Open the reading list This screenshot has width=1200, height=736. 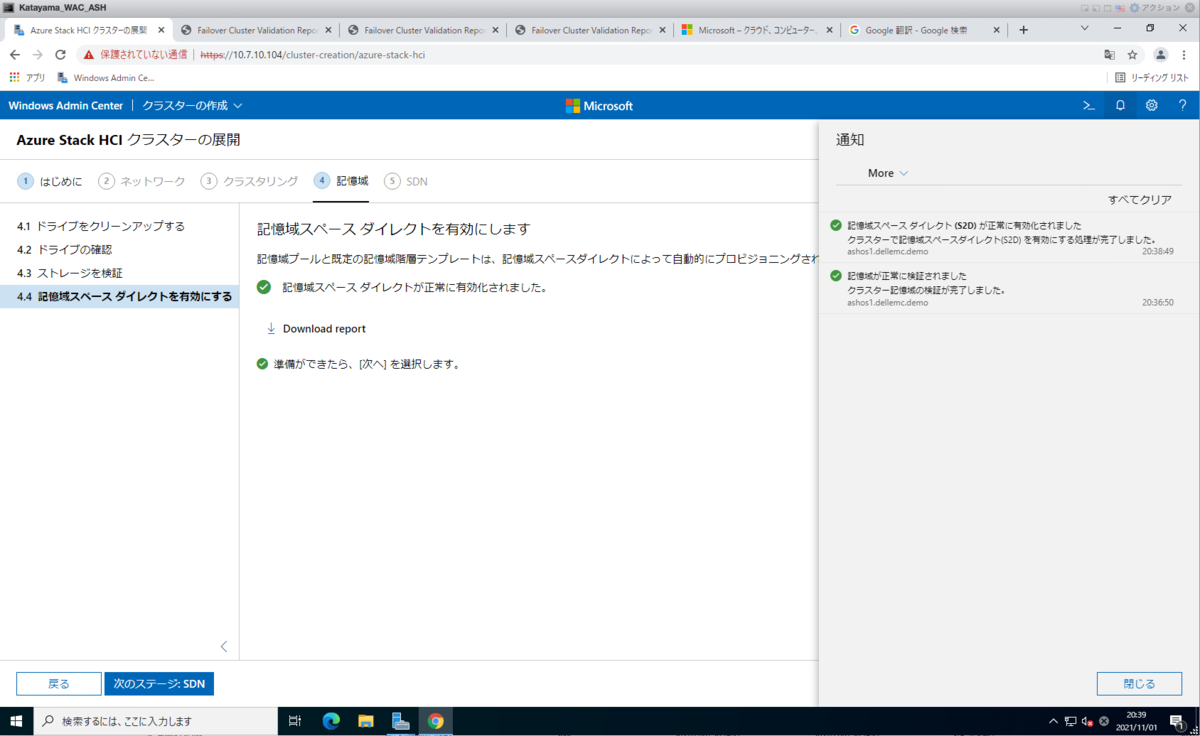click(x=1153, y=77)
